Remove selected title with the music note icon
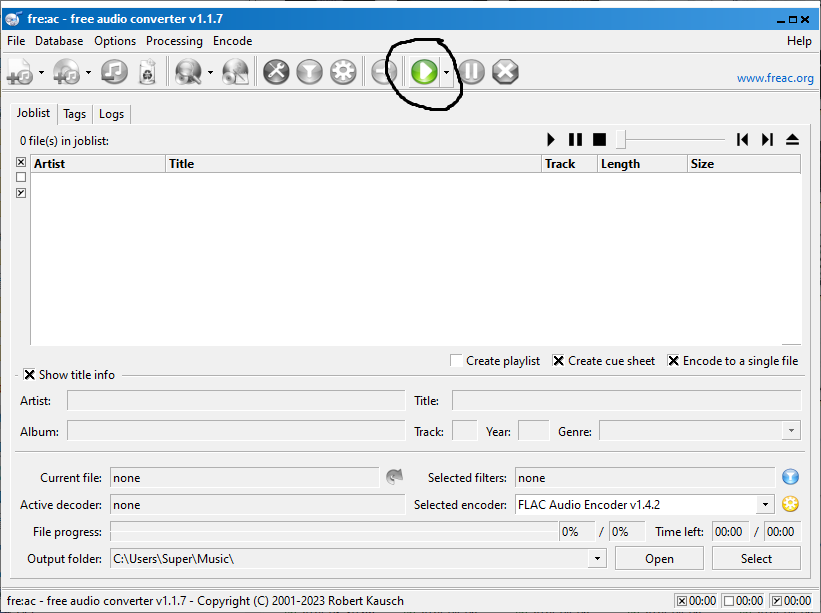 (x=114, y=71)
